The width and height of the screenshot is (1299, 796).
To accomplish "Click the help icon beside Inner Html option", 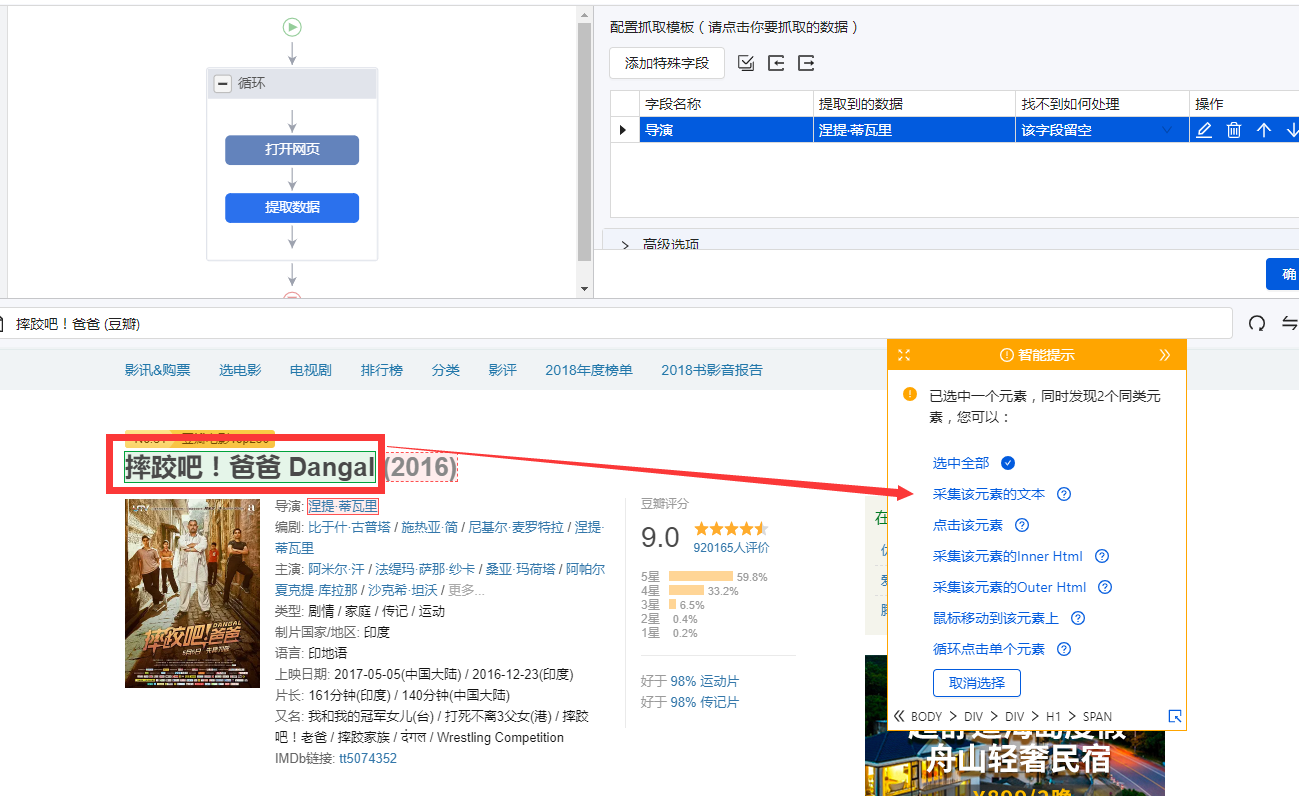I will click(1102, 556).
